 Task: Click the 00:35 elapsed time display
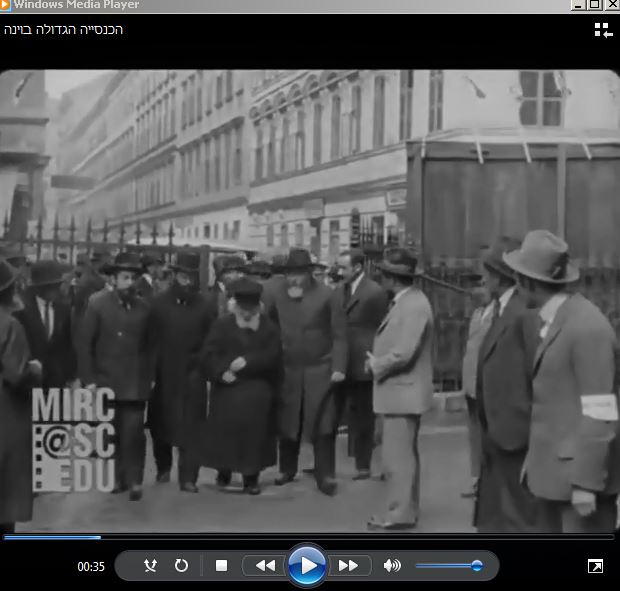(91, 566)
